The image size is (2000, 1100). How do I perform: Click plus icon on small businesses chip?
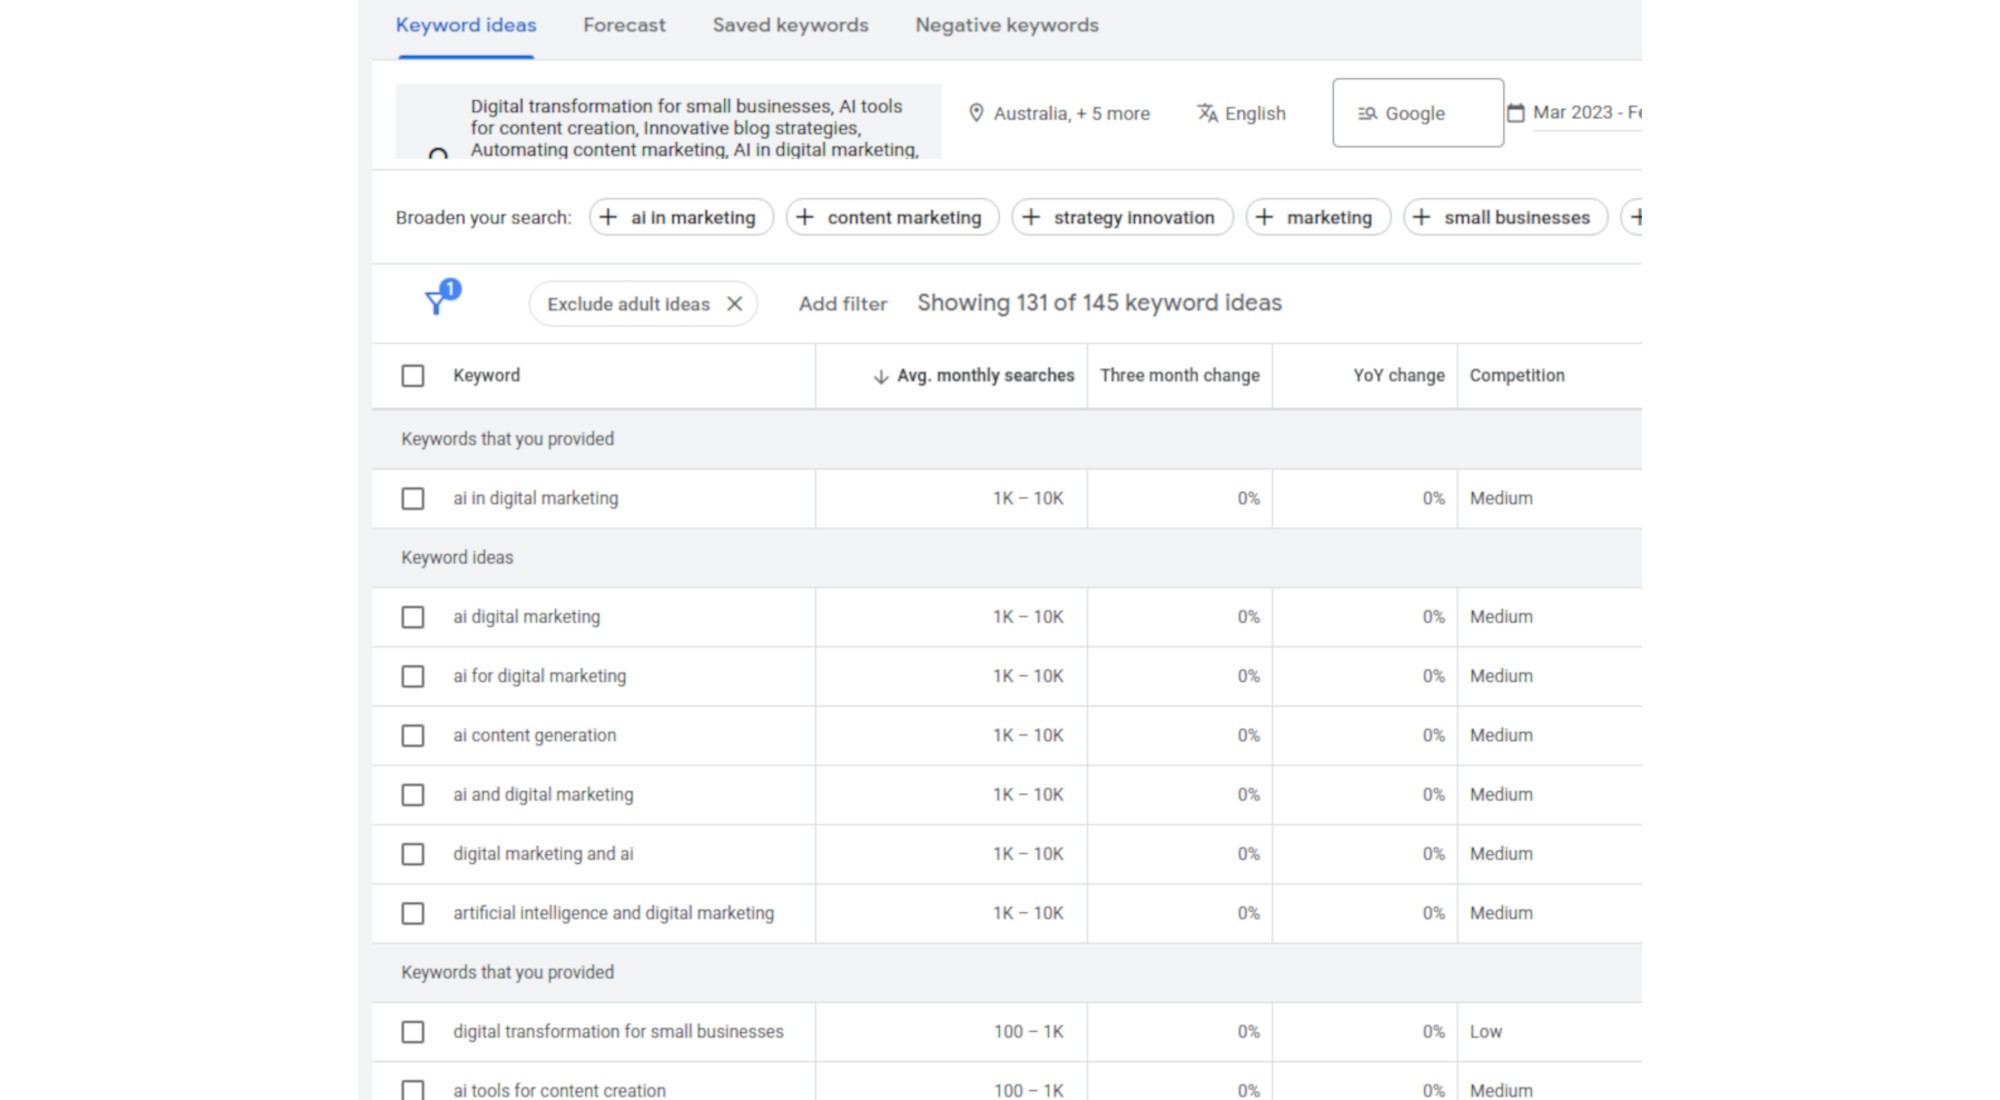click(1421, 217)
